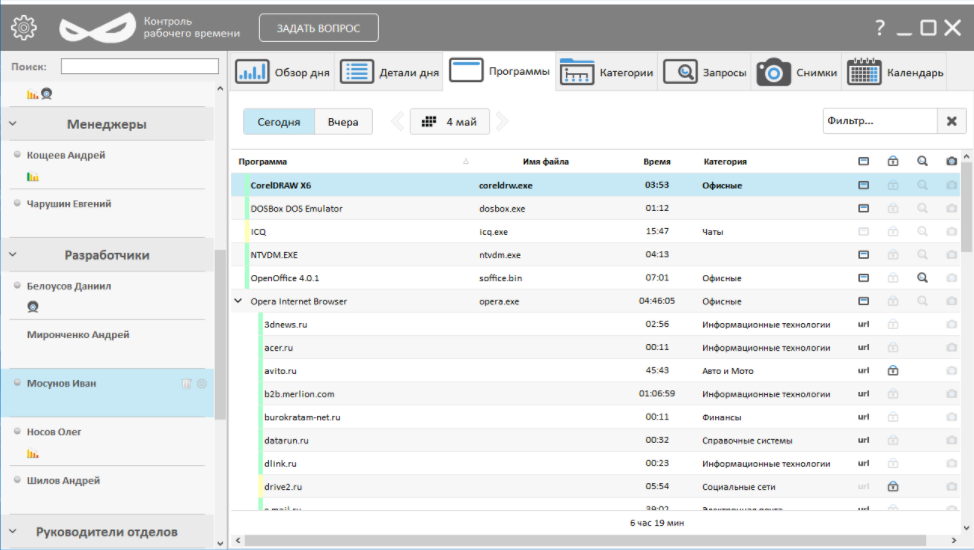Click the category basket icon for avito.ru
Viewport: 974px width, 550px height.
click(892, 370)
